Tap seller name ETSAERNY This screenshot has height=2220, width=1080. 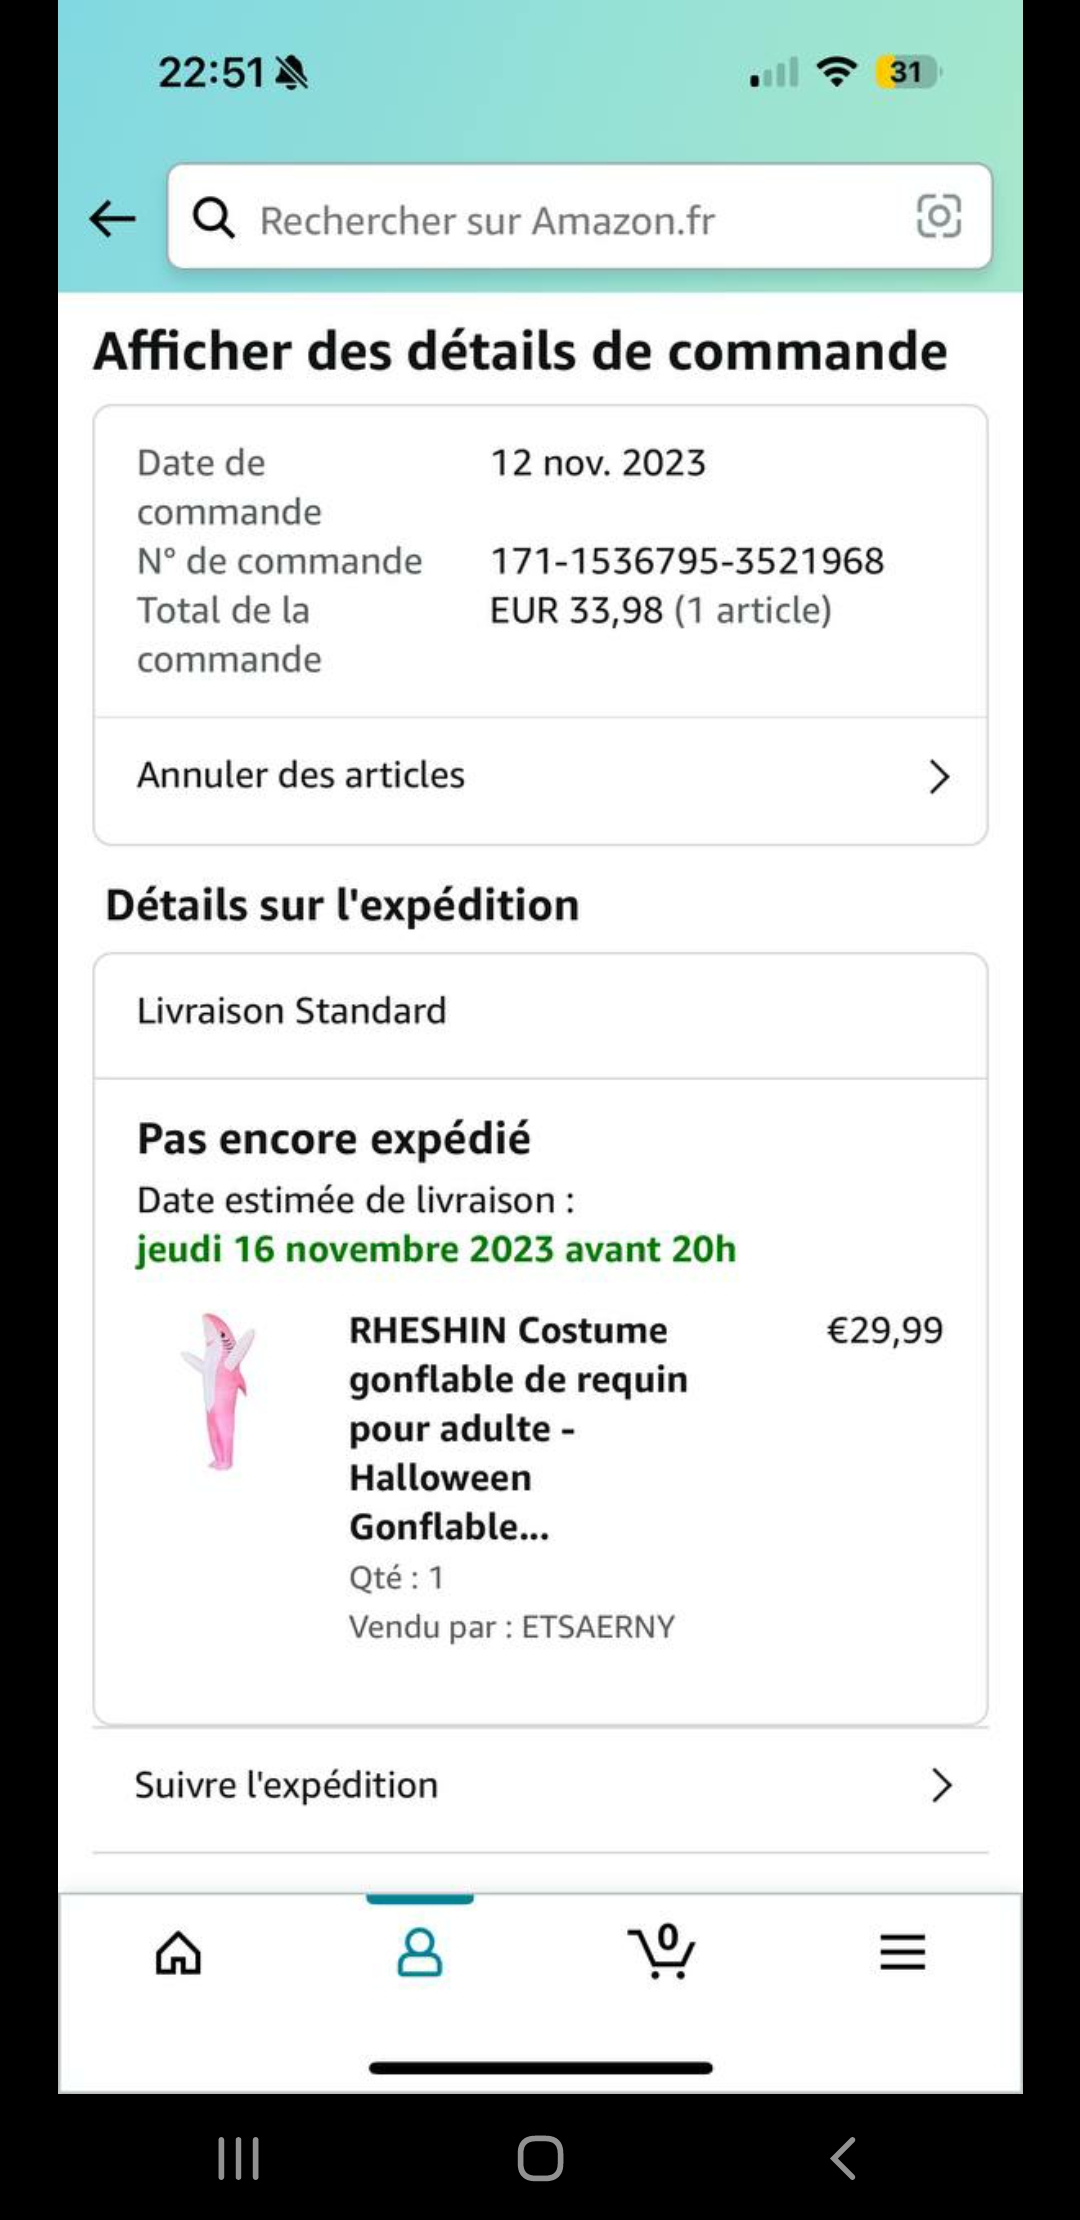[x=598, y=1627]
